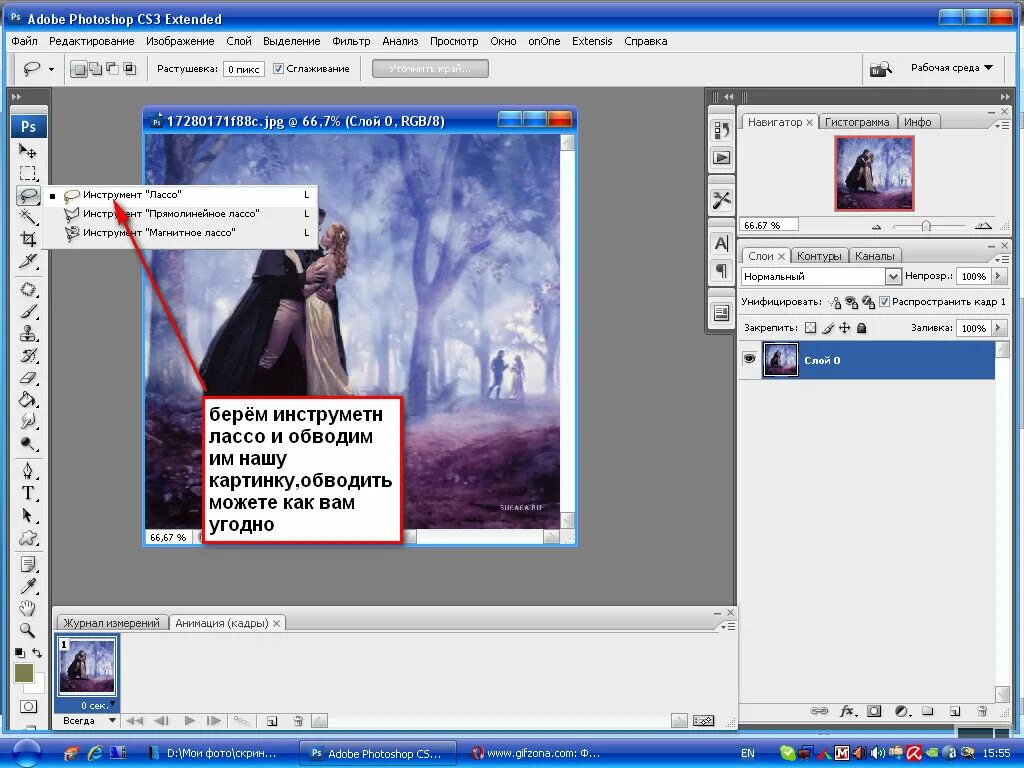Select the Custom Shape tool
This screenshot has height=768, width=1024.
tap(27, 537)
